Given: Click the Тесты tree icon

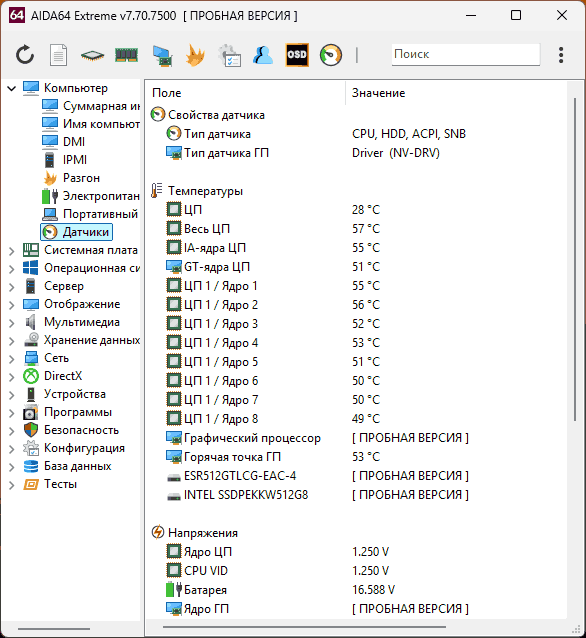Looking at the screenshot, I should pyautogui.click(x=31, y=484).
